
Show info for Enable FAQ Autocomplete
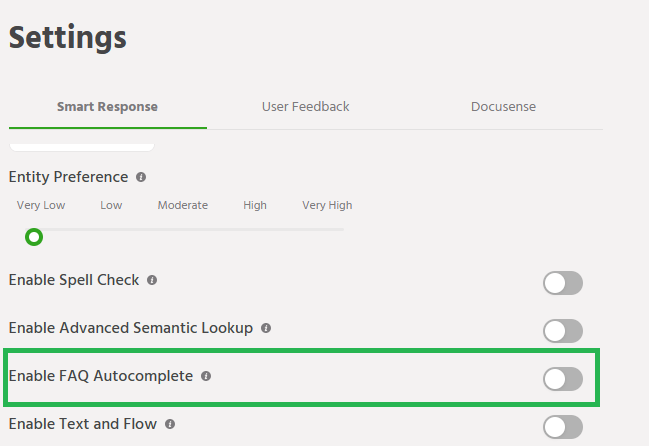point(206,376)
